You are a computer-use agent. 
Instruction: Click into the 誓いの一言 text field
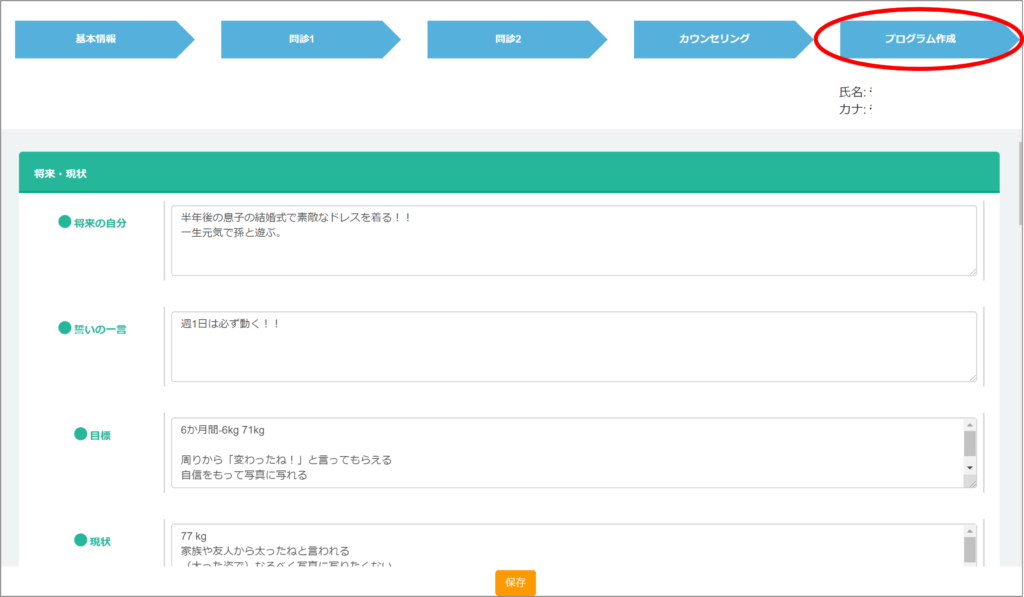pyautogui.click(x=573, y=347)
